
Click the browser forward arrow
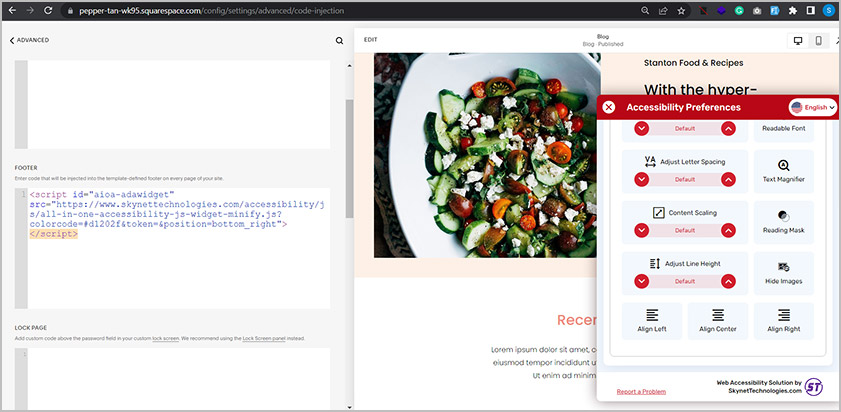tap(30, 10)
